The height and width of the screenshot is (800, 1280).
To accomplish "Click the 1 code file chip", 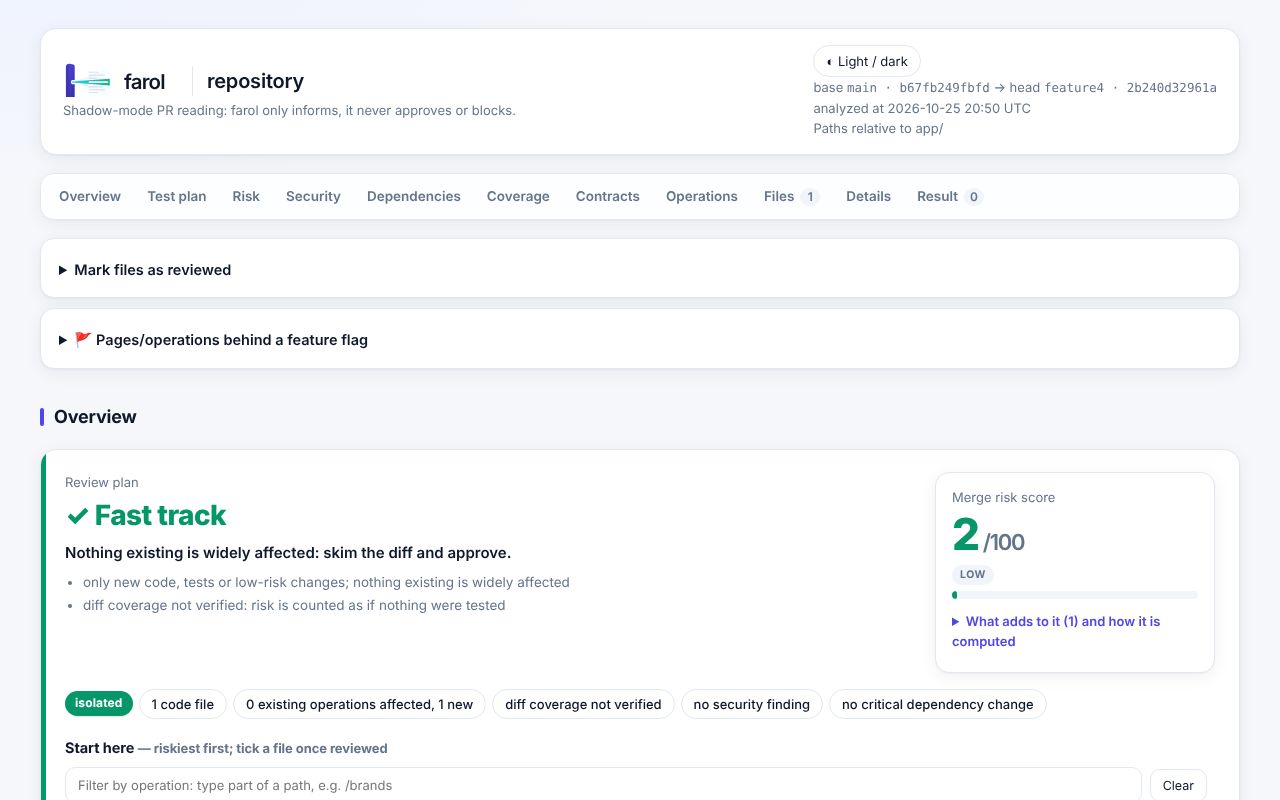I will tap(183, 704).
